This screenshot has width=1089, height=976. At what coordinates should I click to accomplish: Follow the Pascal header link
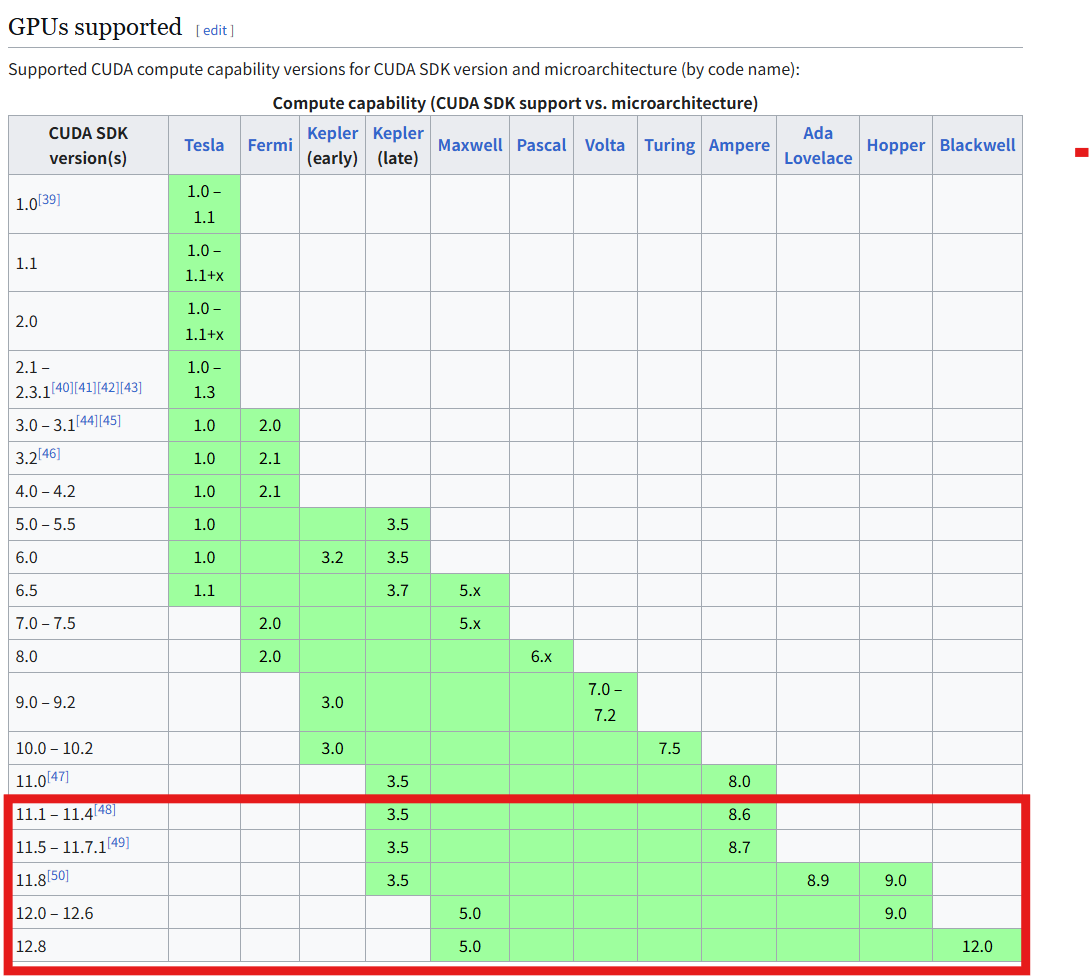tap(542, 145)
